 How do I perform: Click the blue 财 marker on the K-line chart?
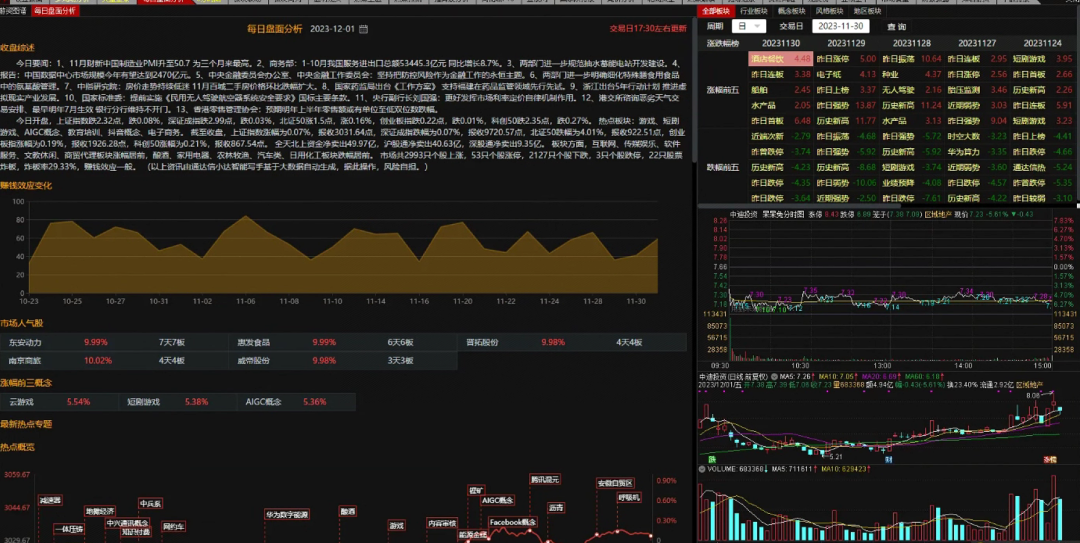point(889,459)
